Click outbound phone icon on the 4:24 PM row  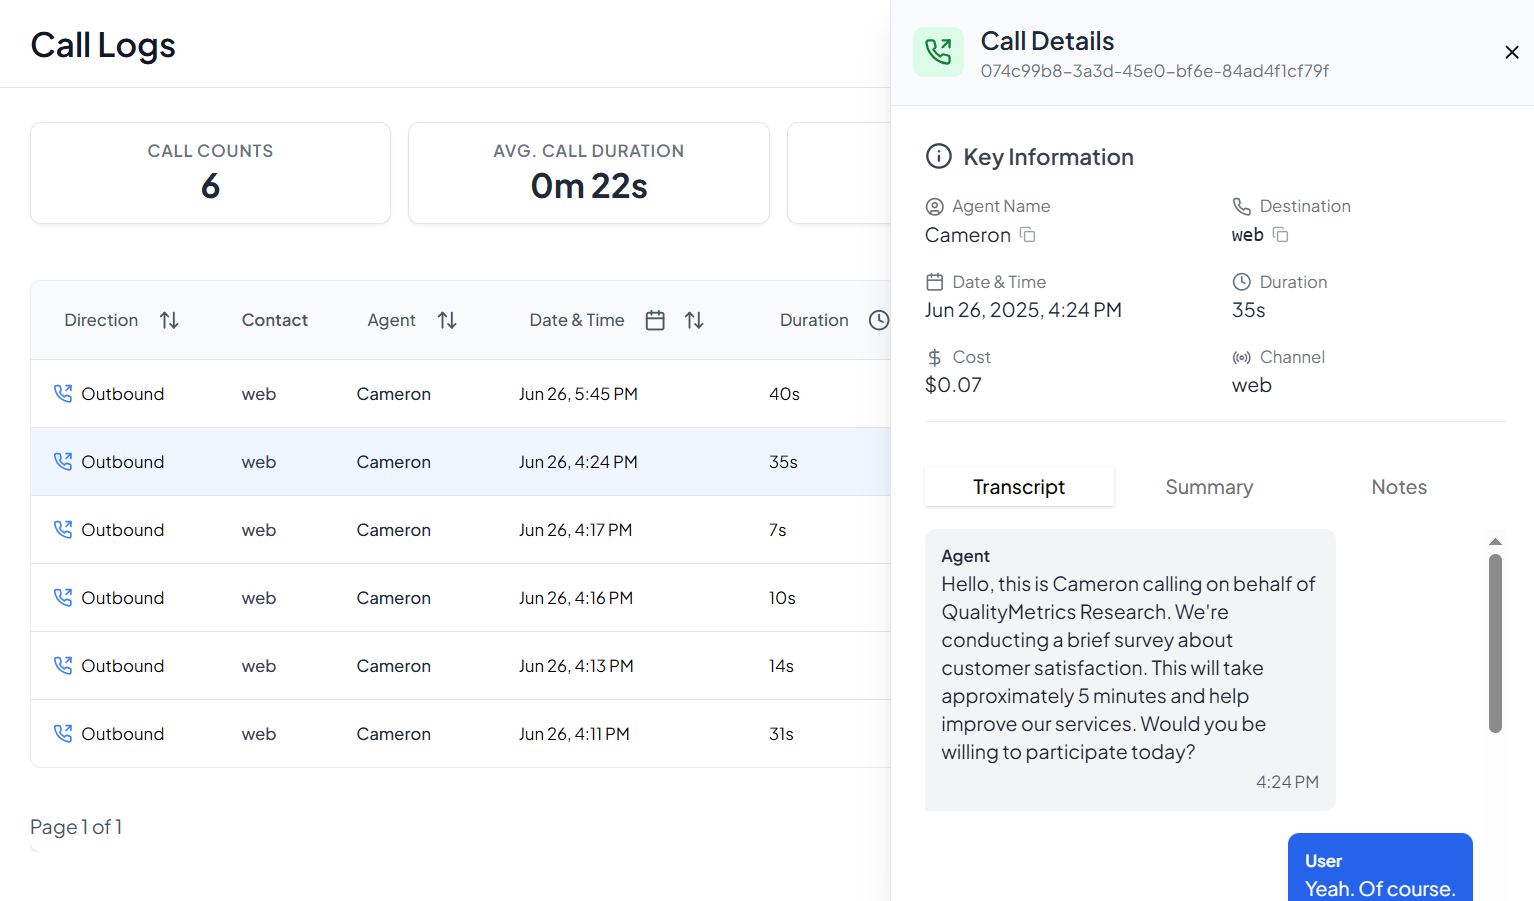[x=63, y=462]
